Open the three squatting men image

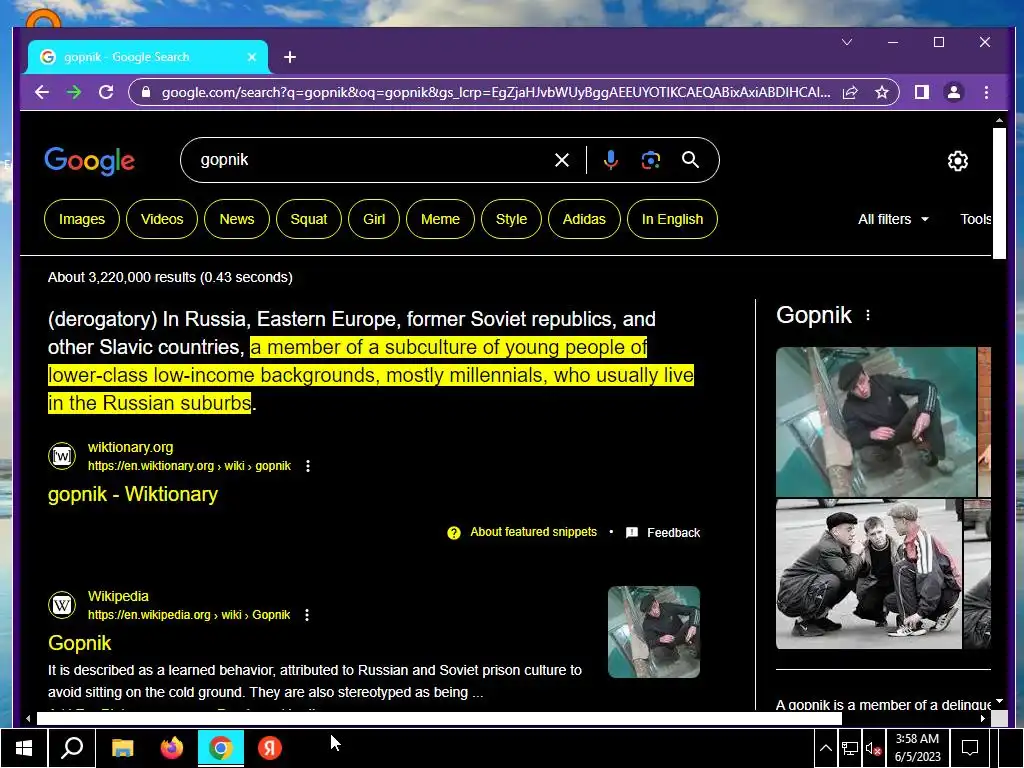[x=869, y=574]
